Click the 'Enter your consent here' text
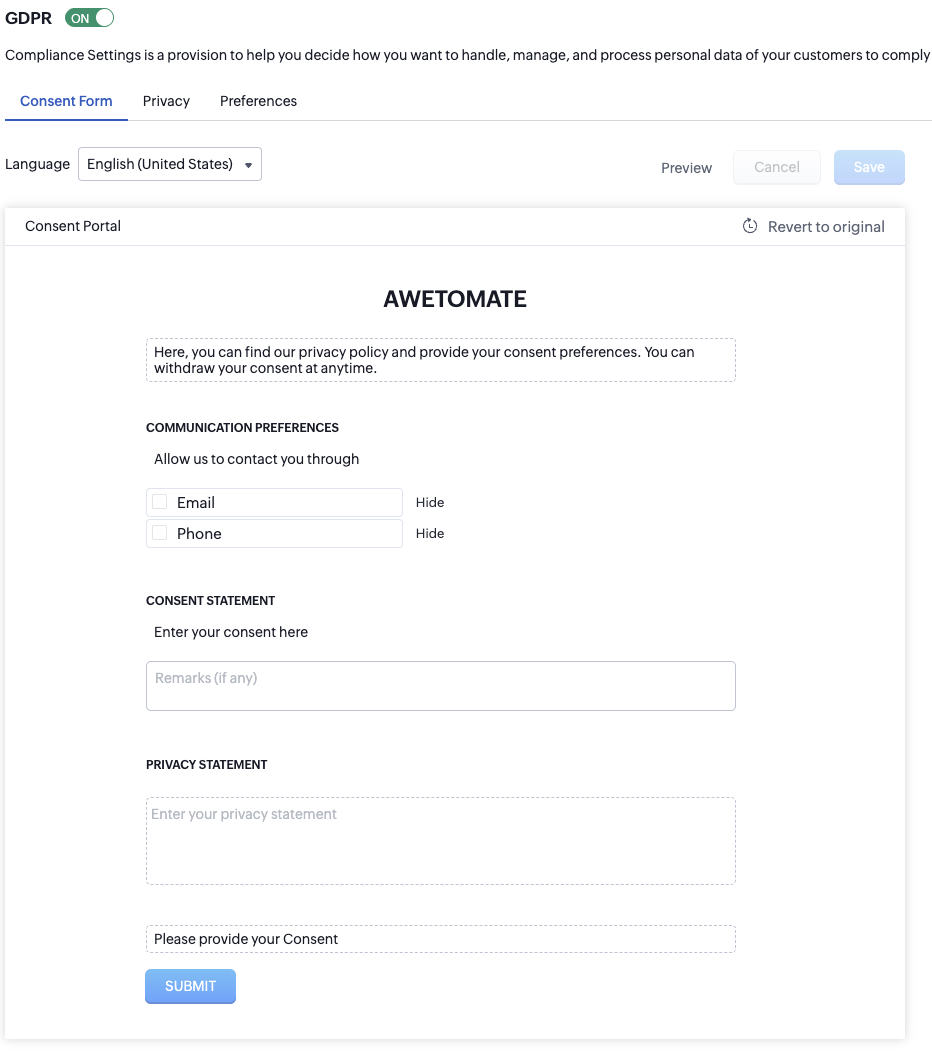Viewport: 932px width, 1062px height. (x=231, y=632)
